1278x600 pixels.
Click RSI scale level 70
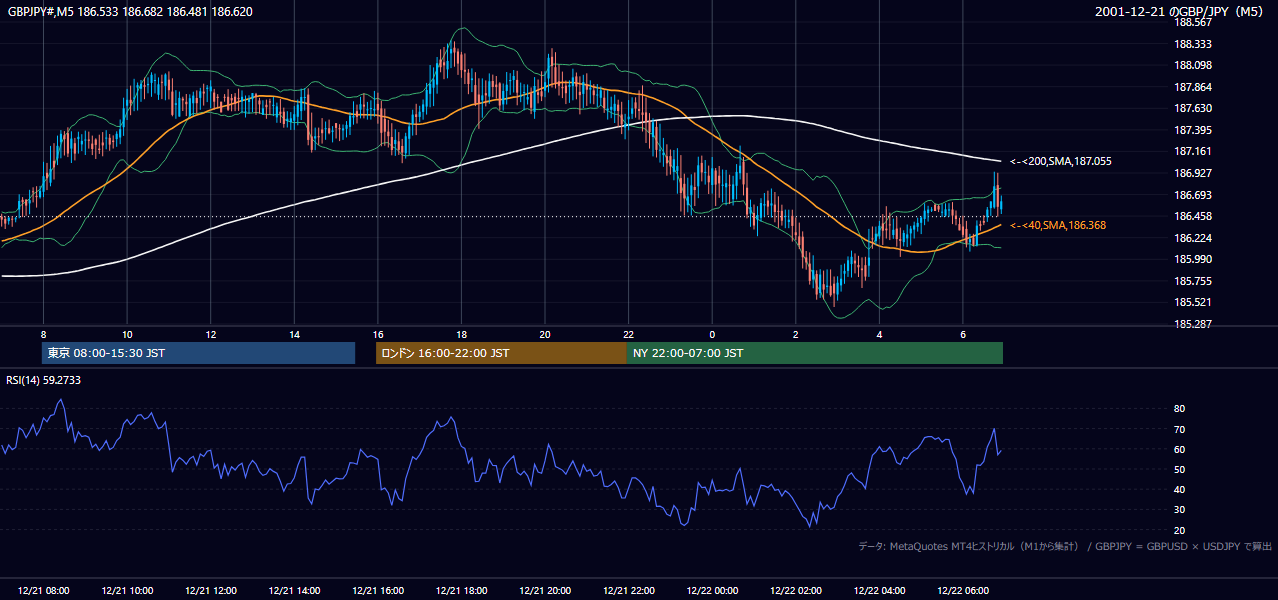[x=1179, y=429]
